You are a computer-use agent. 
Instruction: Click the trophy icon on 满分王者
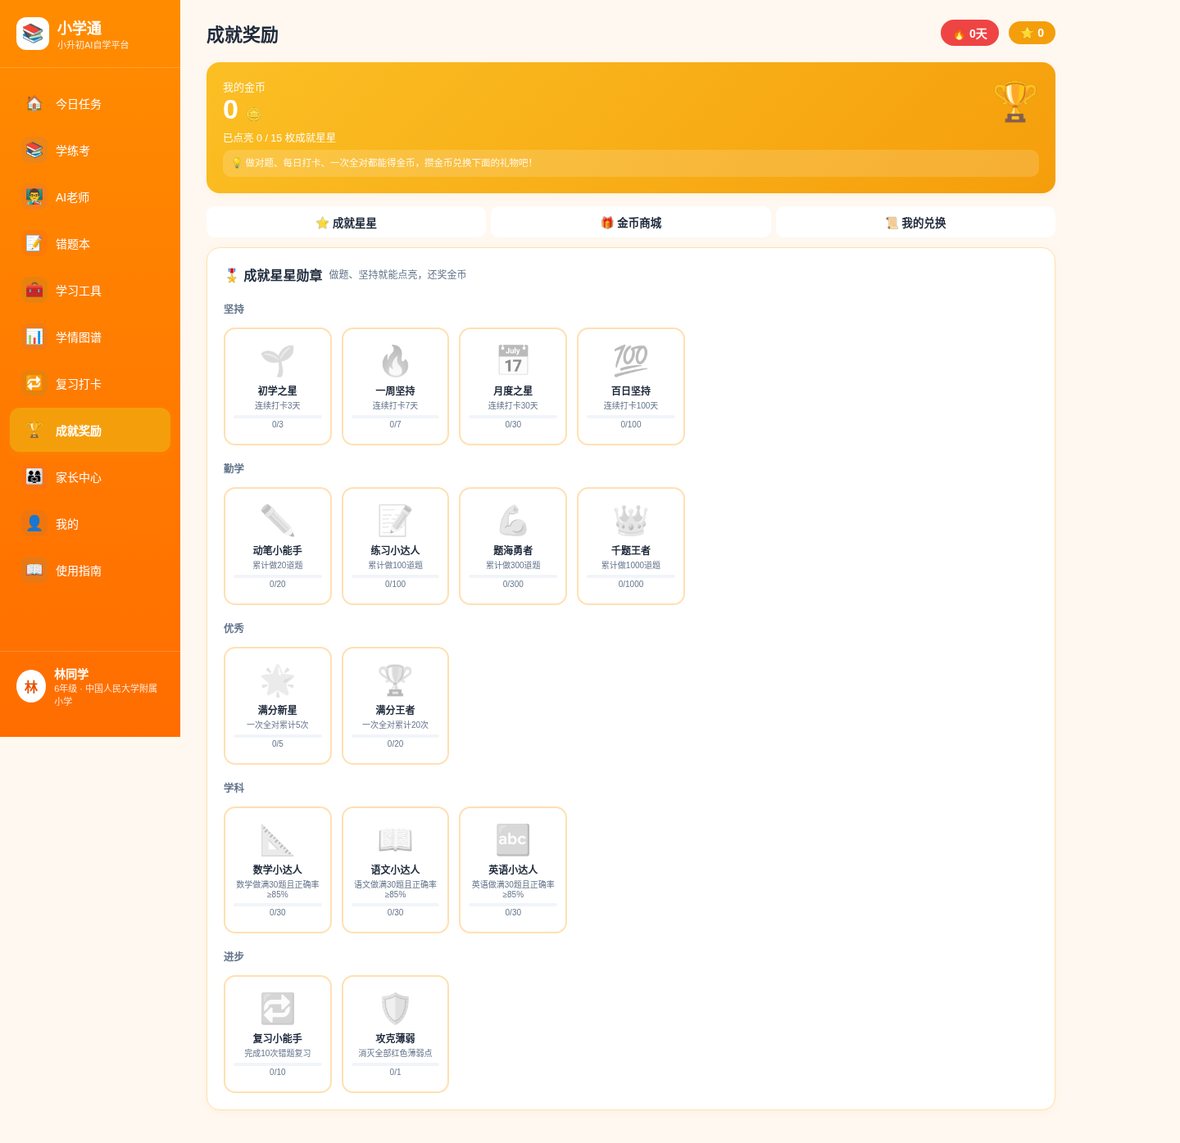(x=395, y=680)
